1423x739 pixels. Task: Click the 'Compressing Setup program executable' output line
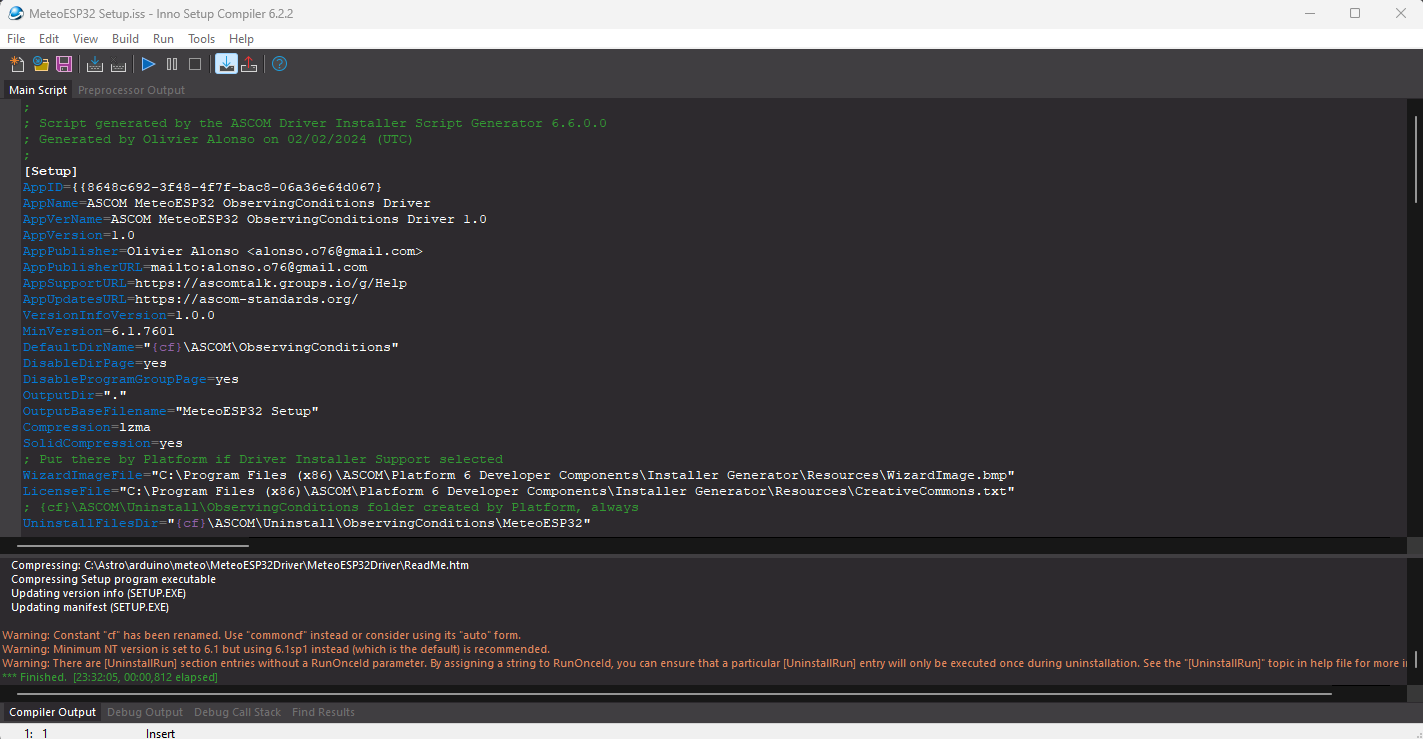113,579
